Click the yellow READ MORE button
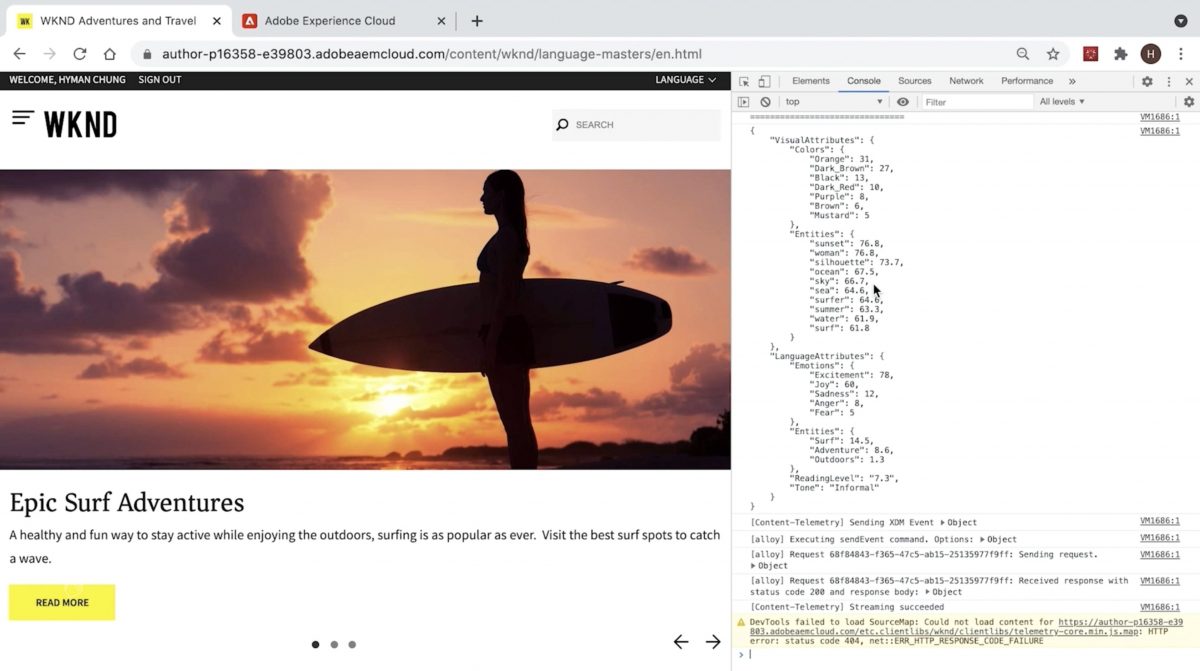 pos(62,602)
